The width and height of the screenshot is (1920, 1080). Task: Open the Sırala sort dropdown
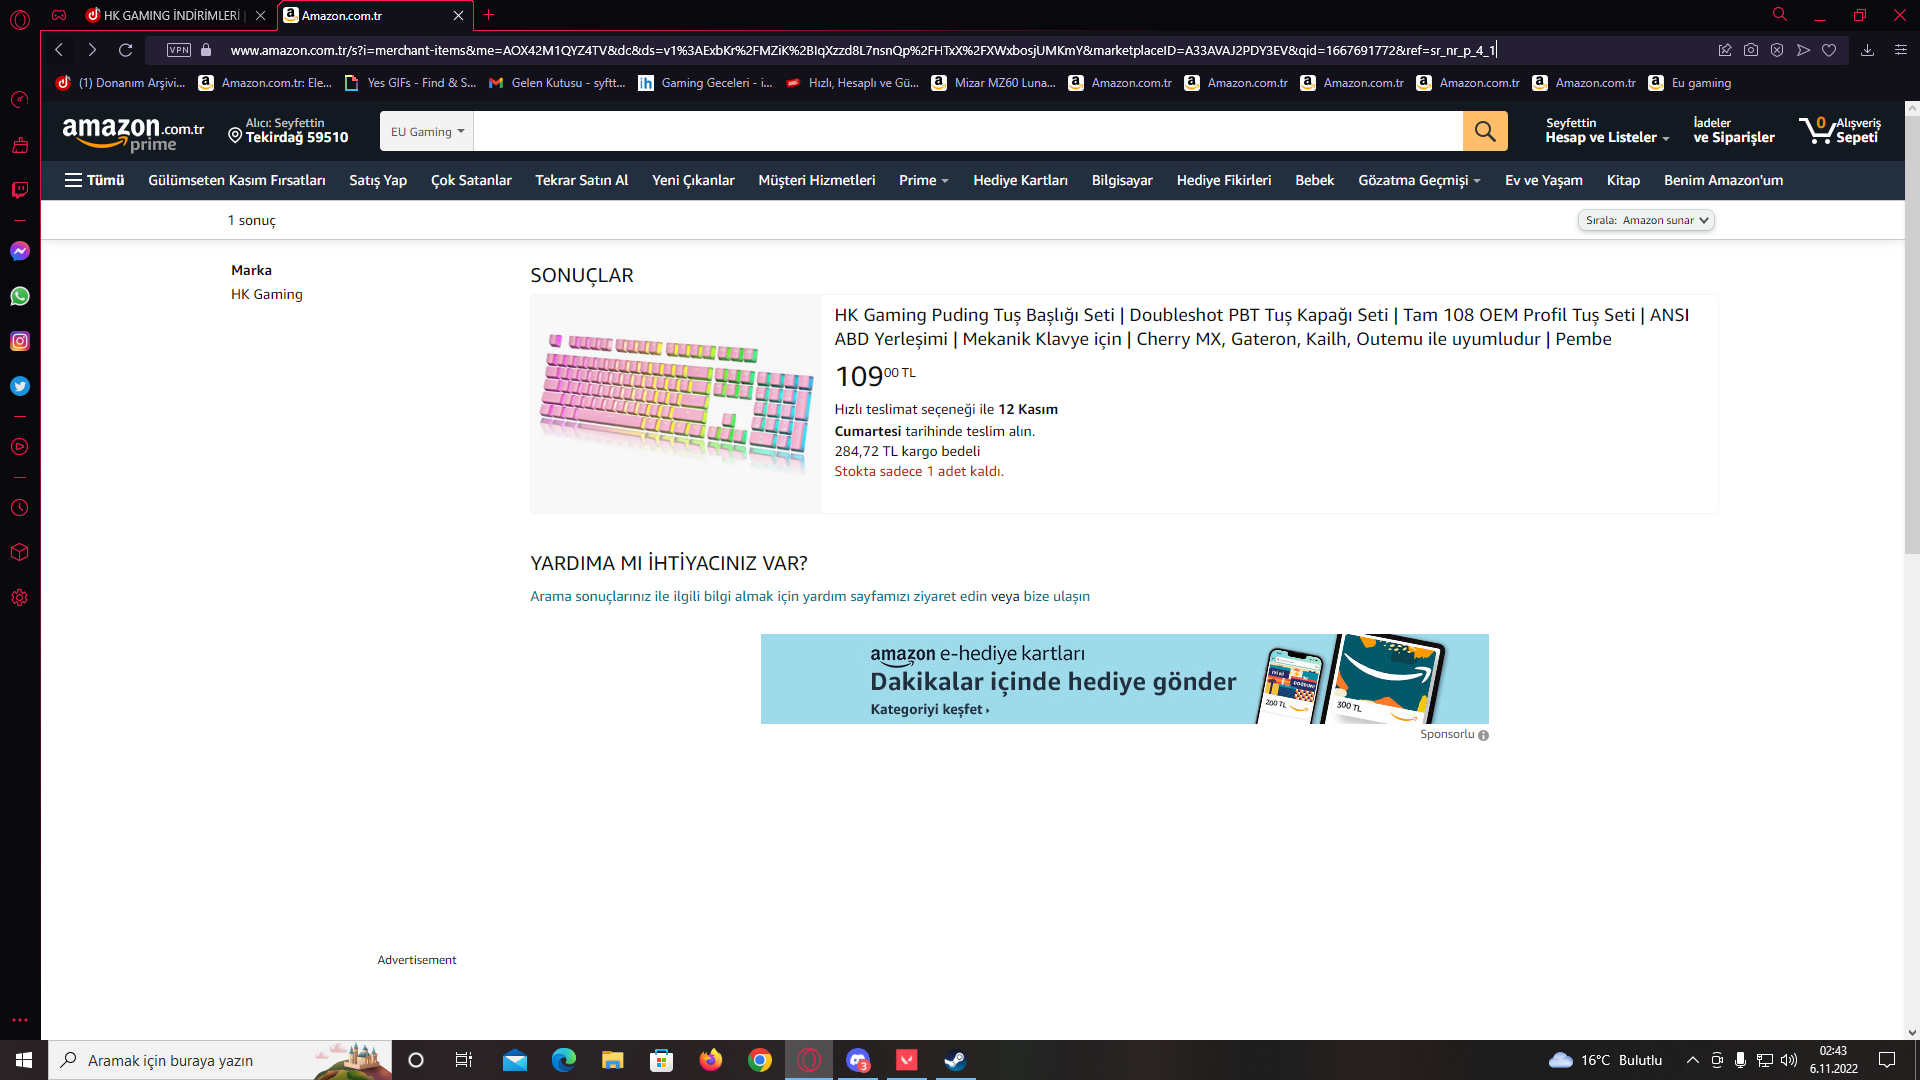(1646, 220)
